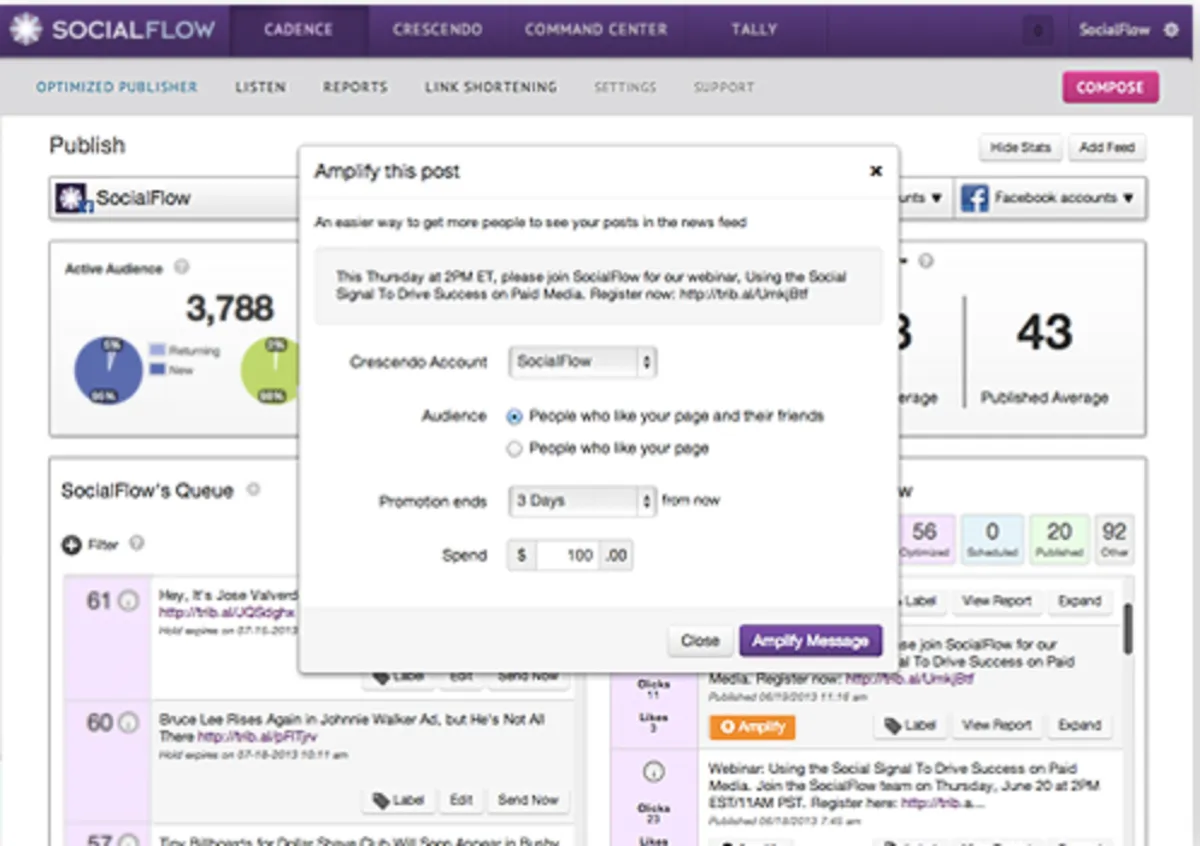Click the blue Active Audience pie chart

(109, 369)
